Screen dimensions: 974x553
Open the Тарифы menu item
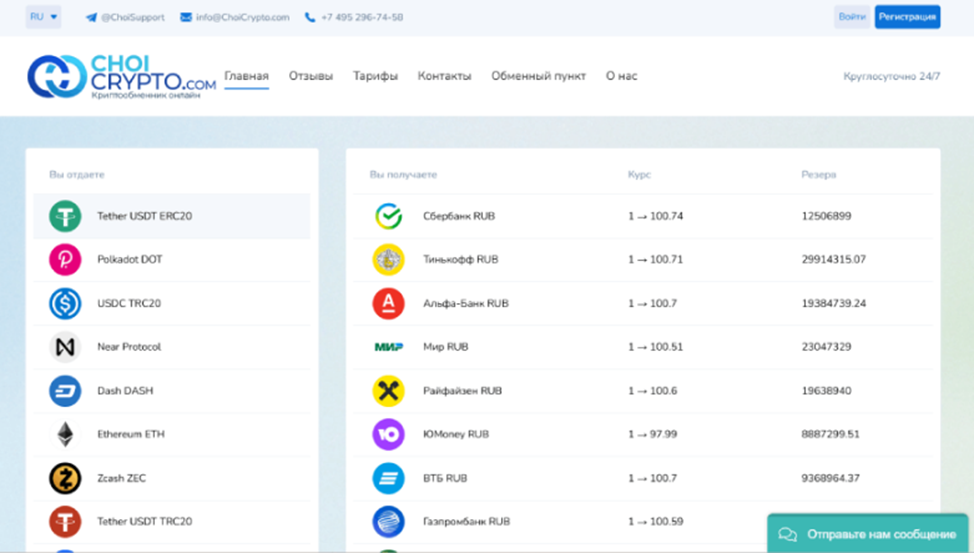tap(375, 76)
